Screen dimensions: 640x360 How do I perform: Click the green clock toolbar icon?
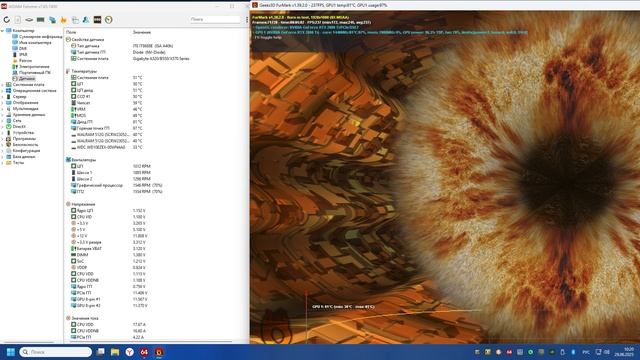[x=109, y=20]
